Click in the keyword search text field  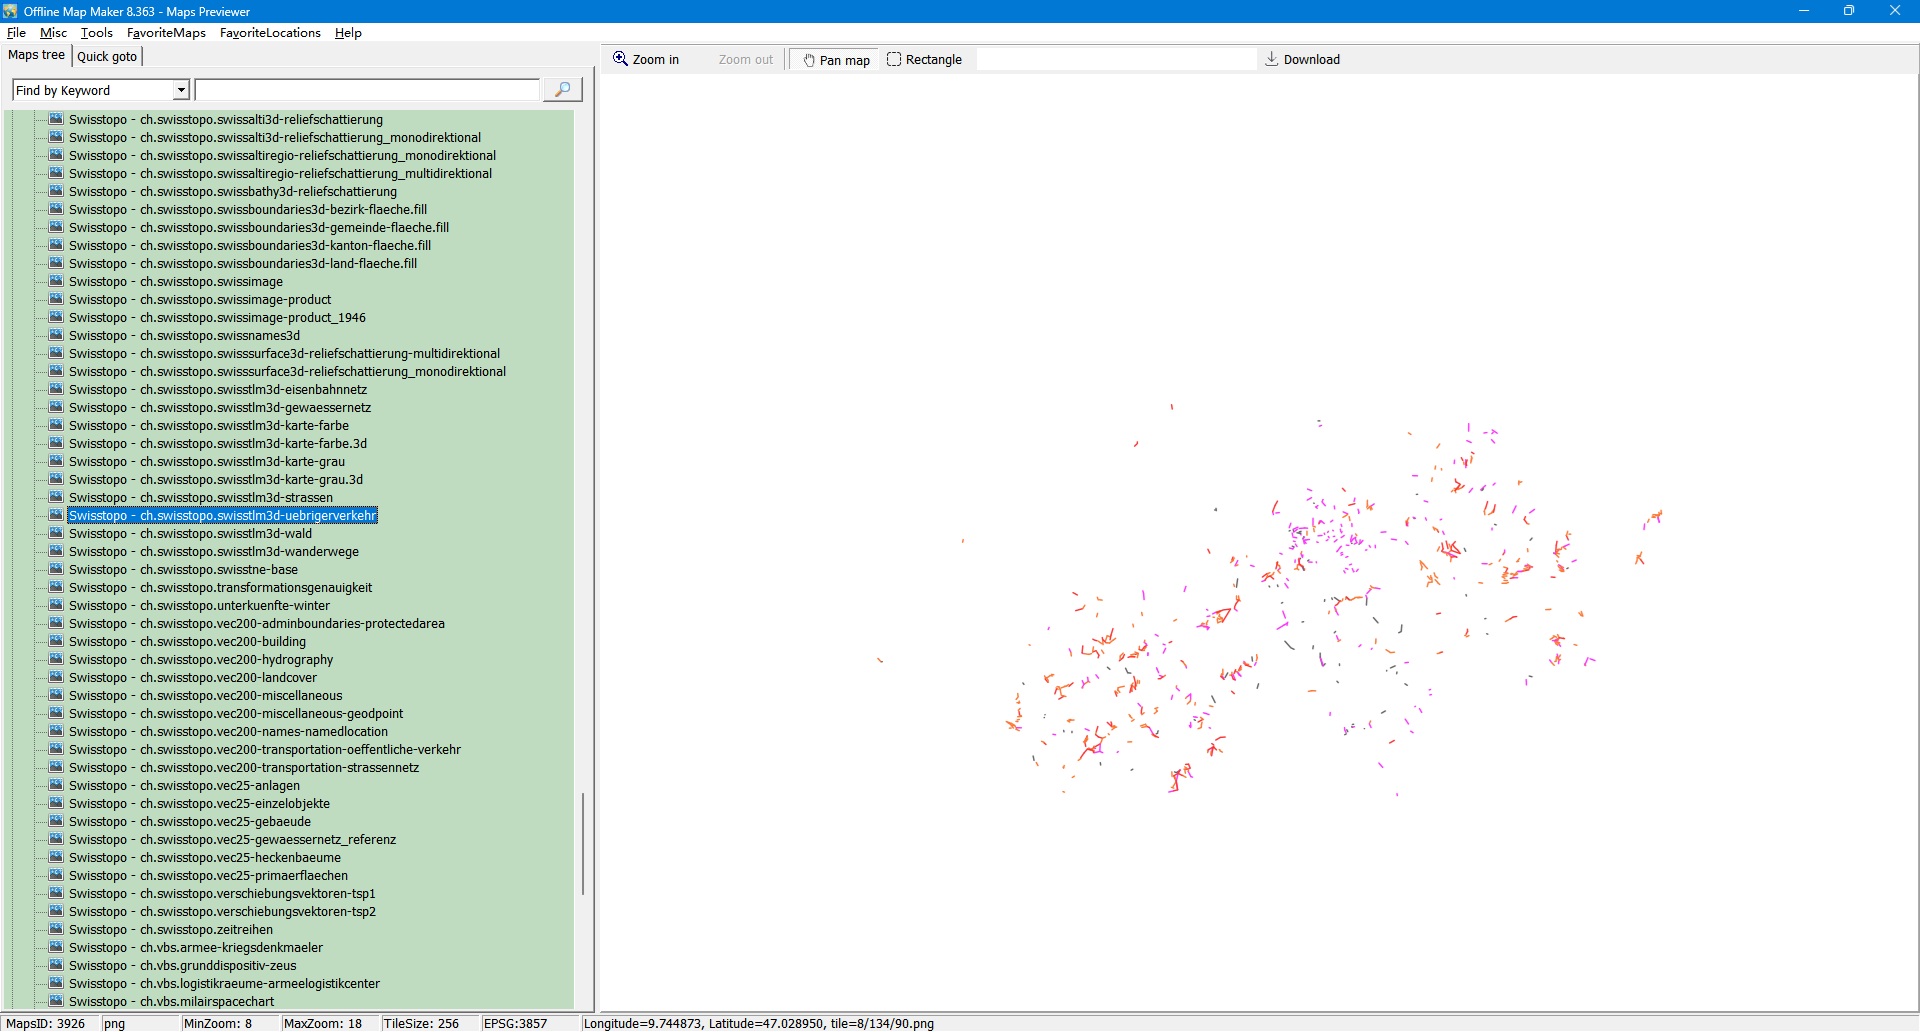tap(367, 90)
